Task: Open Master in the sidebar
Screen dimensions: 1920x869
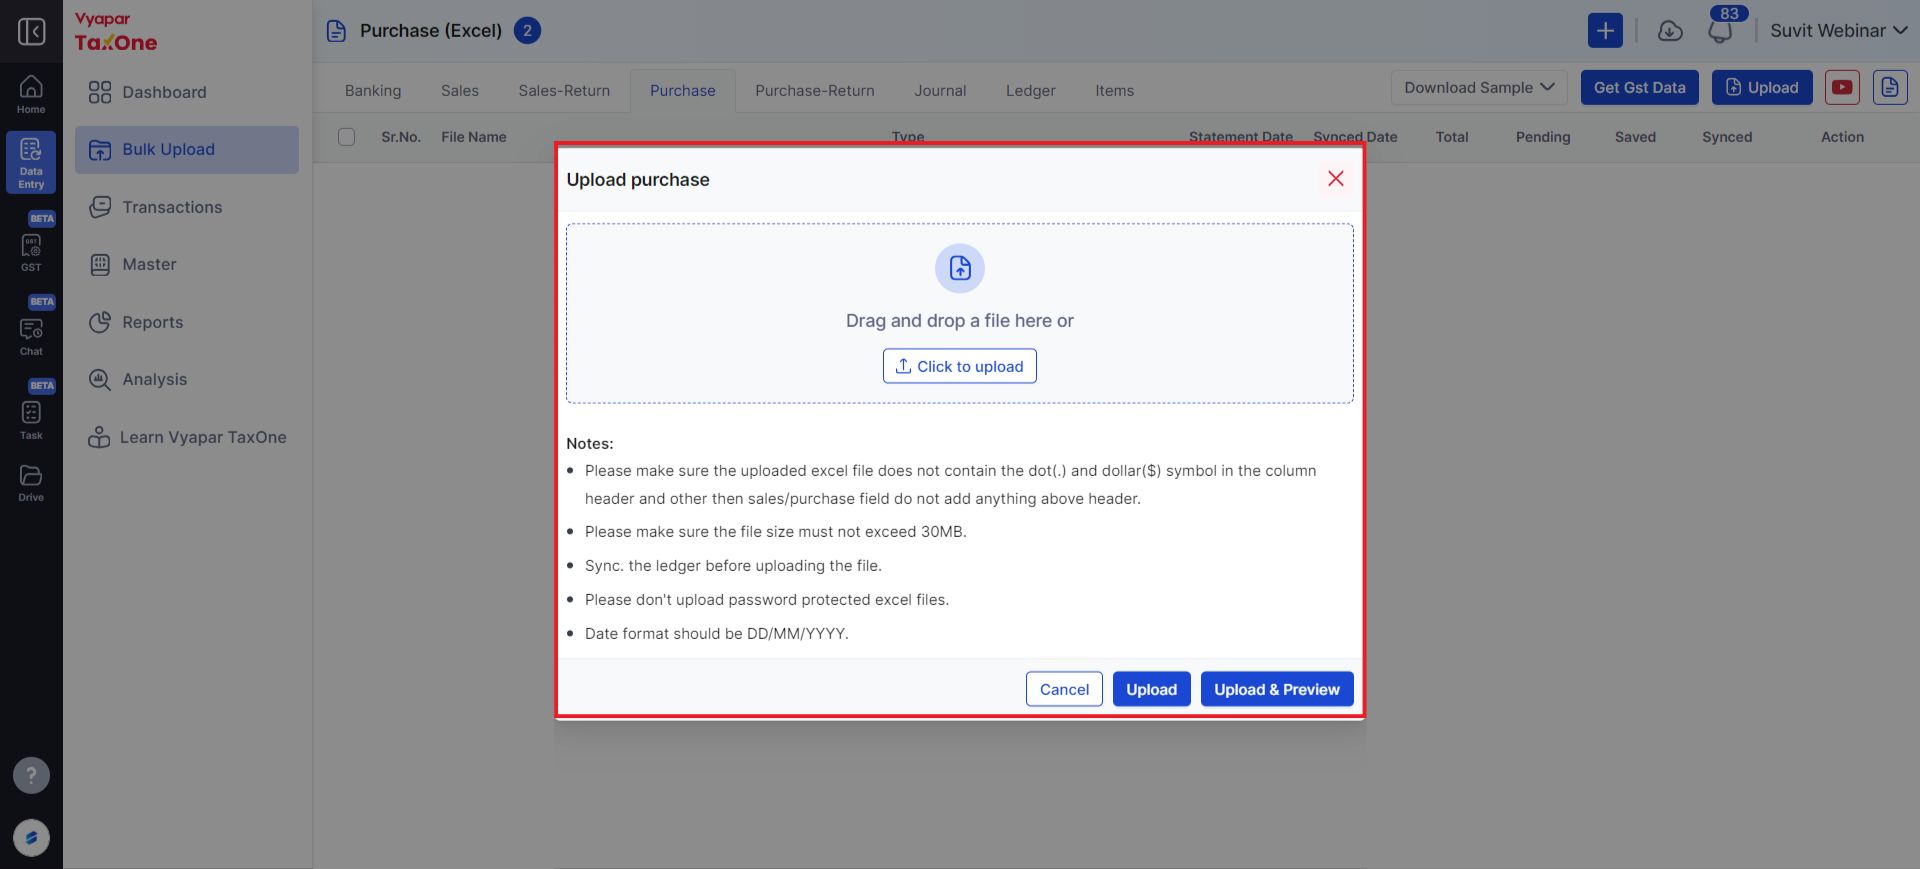Action: point(187,264)
